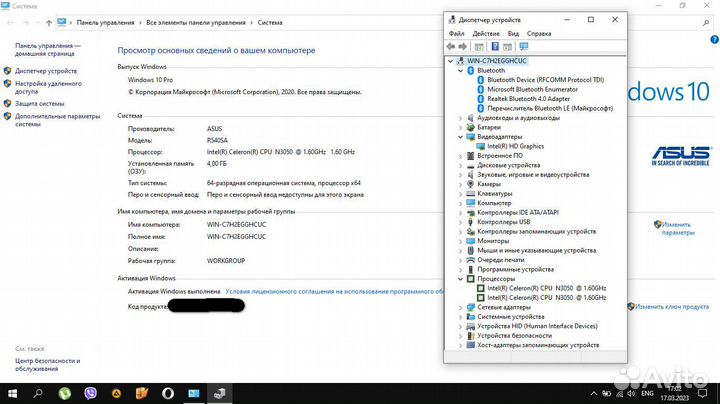
Task: Select Перечислитель Bluetooth LE (Майкрософт)
Action: pyautogui.click(x=550, y=108)
